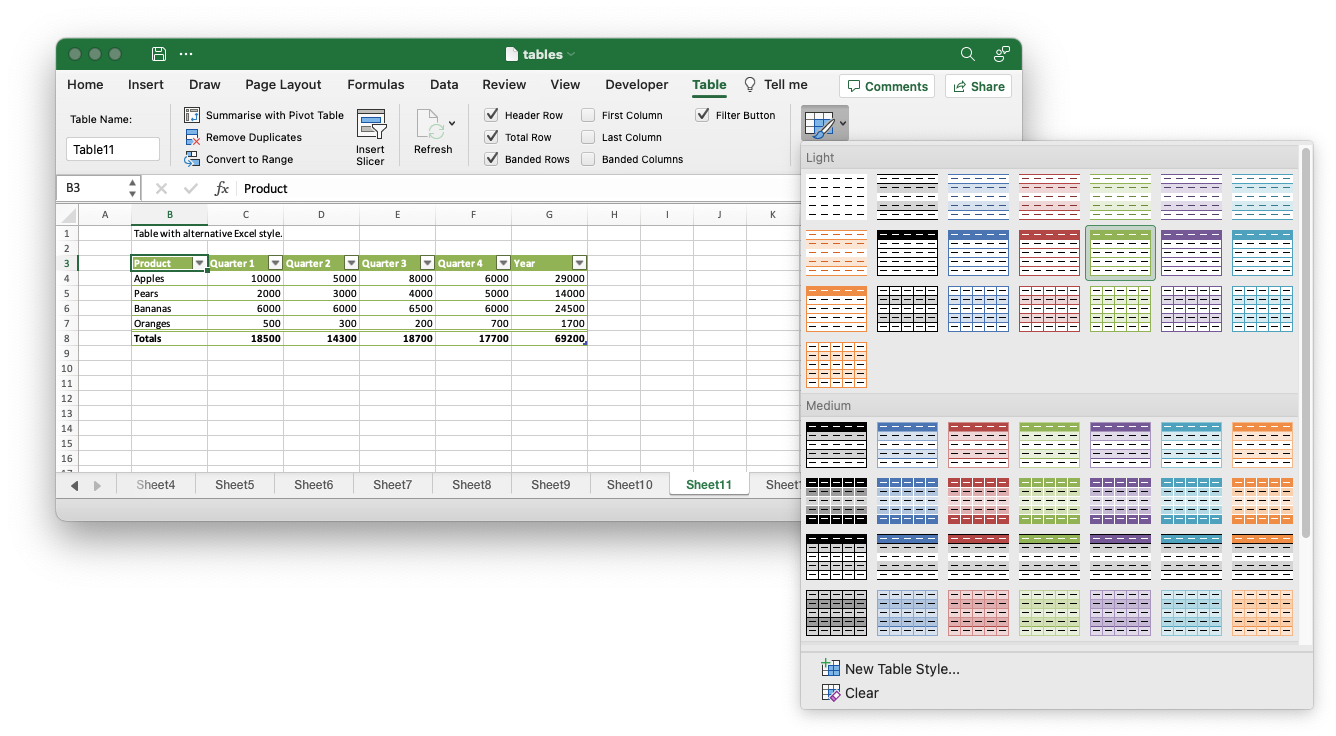Open the Page Layout tab

[x=283, y=85]
